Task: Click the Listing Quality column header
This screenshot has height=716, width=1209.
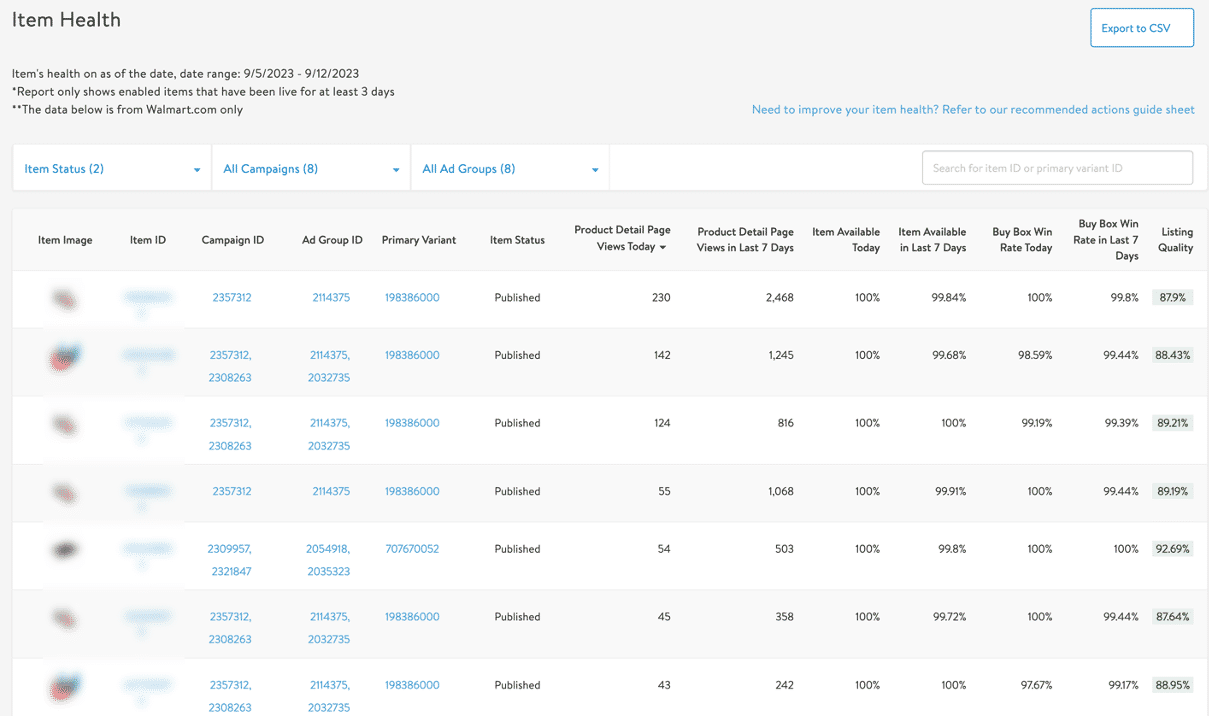Action: [1175, 240]
